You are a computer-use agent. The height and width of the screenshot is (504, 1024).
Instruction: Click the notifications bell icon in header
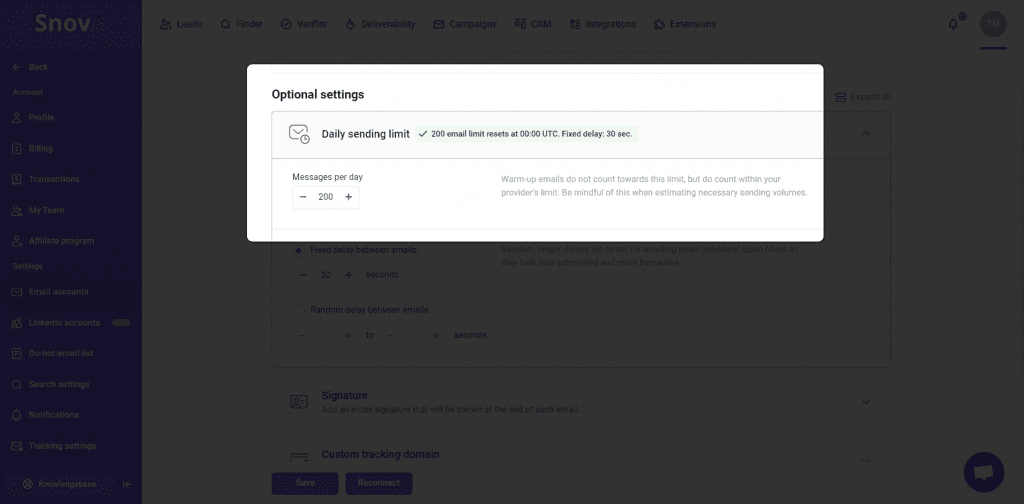(953, 24)
